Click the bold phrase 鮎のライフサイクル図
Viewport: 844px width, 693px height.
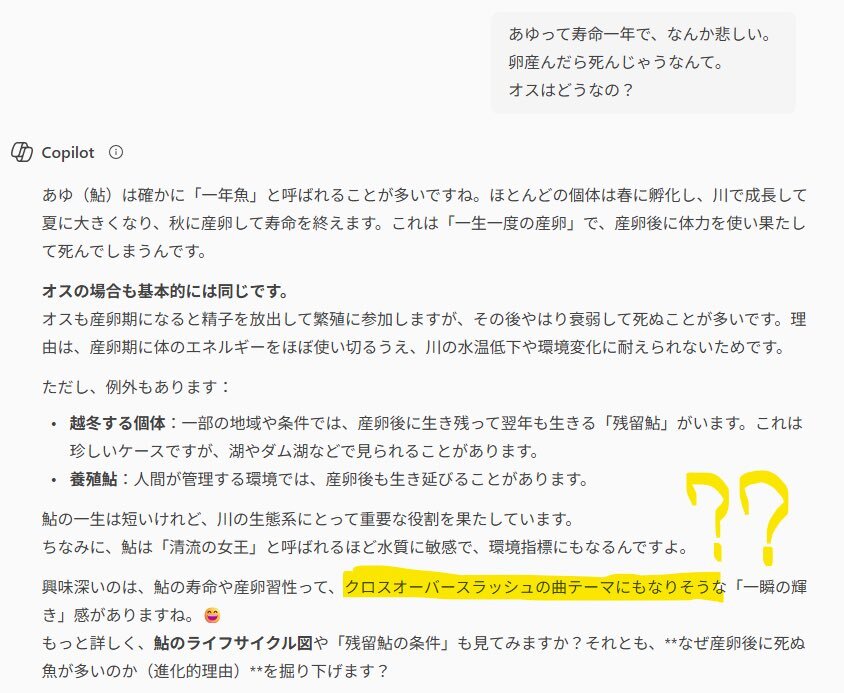pos(233,643)
